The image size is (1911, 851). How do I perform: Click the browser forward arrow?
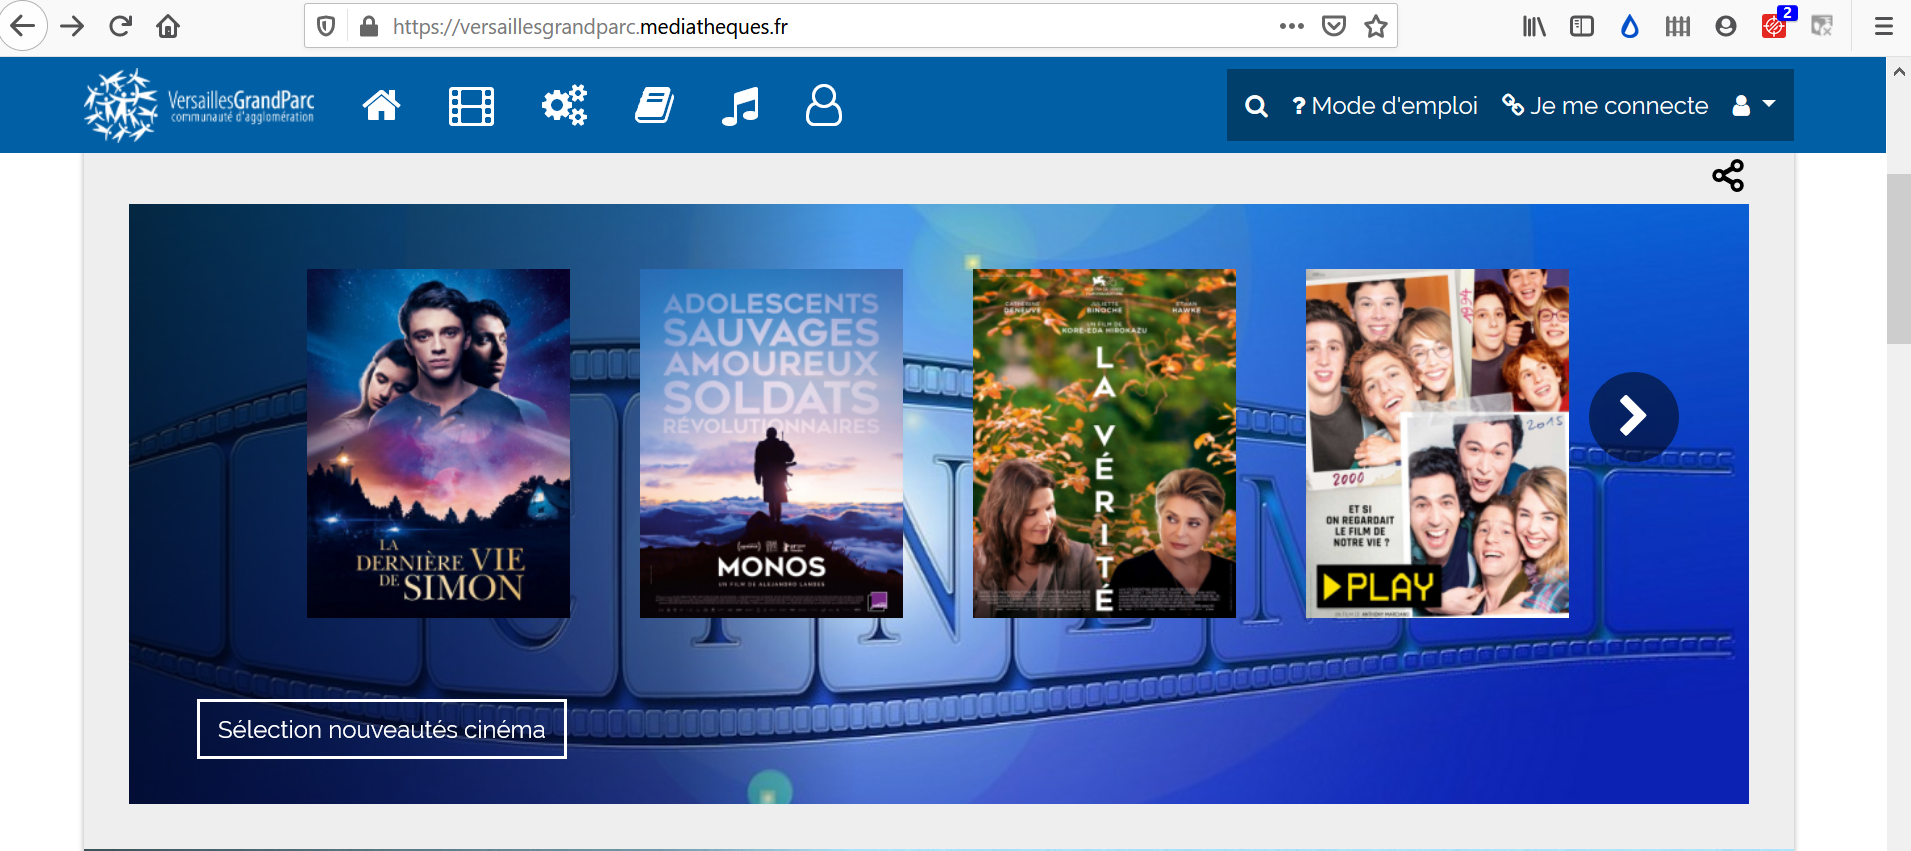[72, 26]
